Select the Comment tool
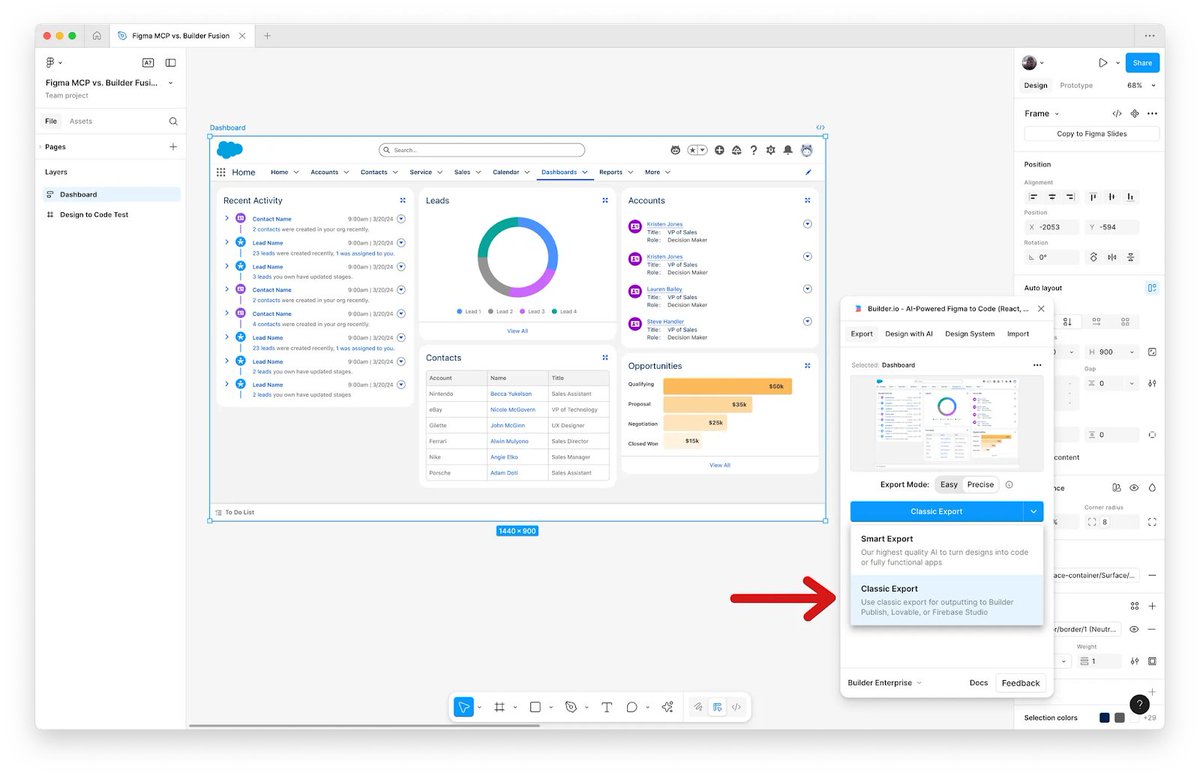The image size is (1200, 776). tap(632, 707)
